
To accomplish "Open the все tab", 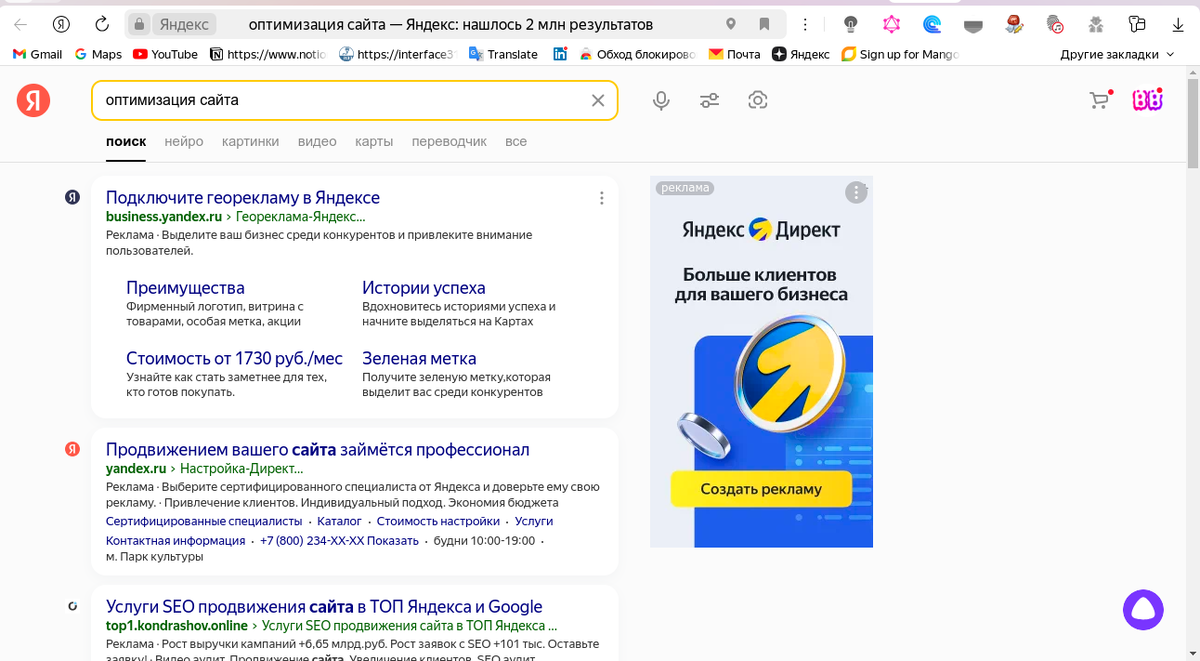I will (x=516, y=142).
